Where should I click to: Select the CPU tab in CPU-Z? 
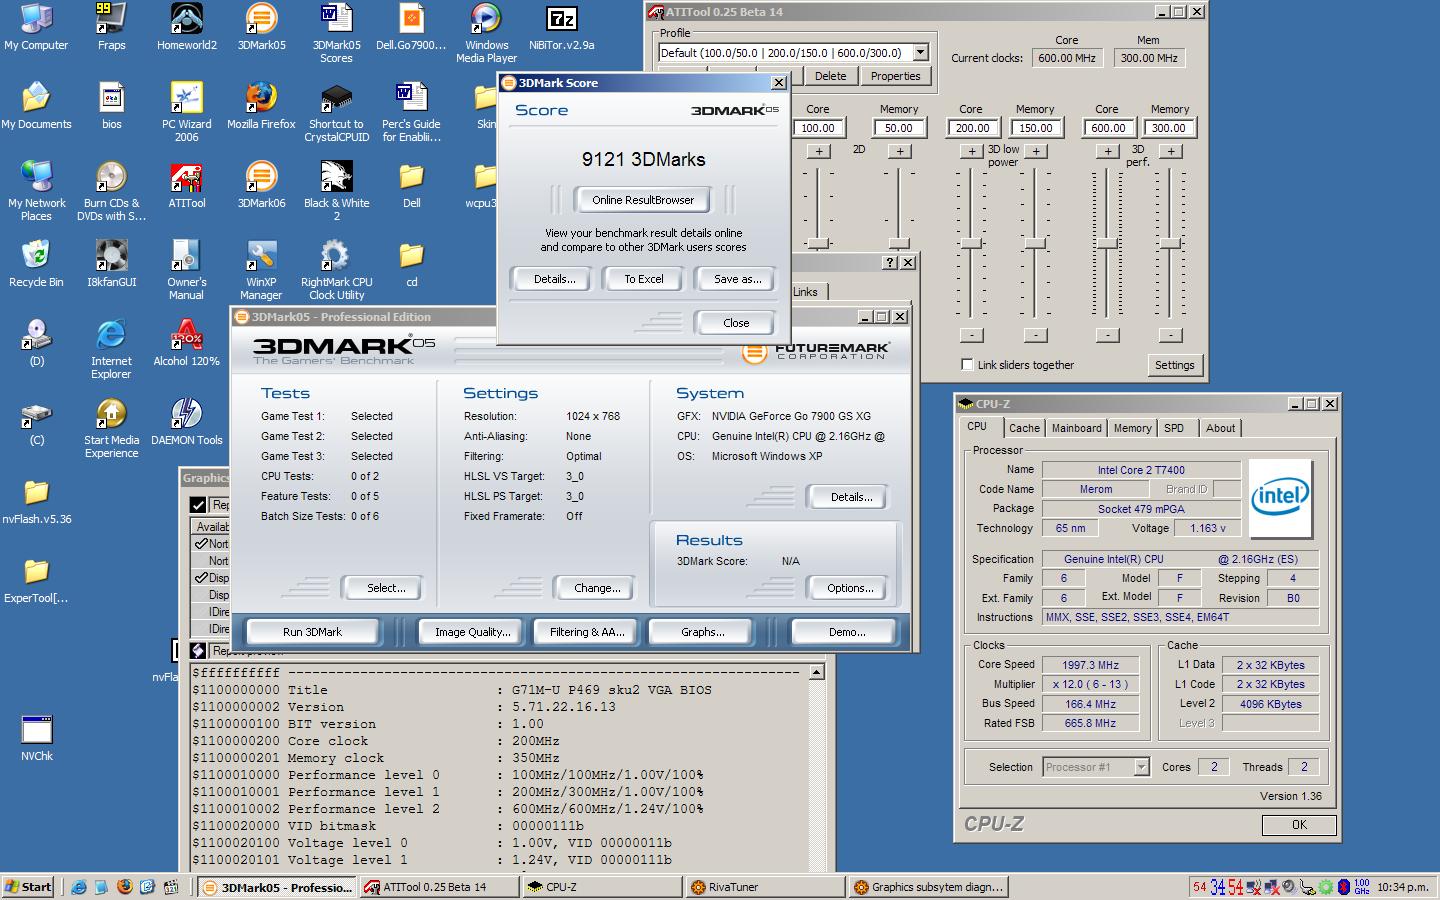click(977, 426)
